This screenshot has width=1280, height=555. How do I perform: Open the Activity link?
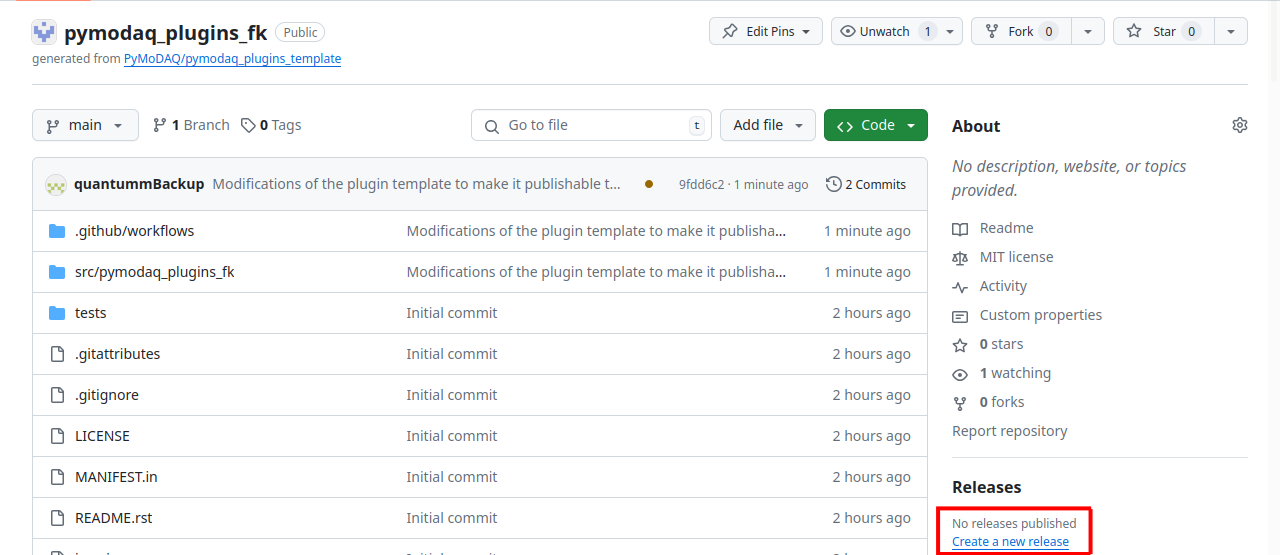coord(1003,286)
